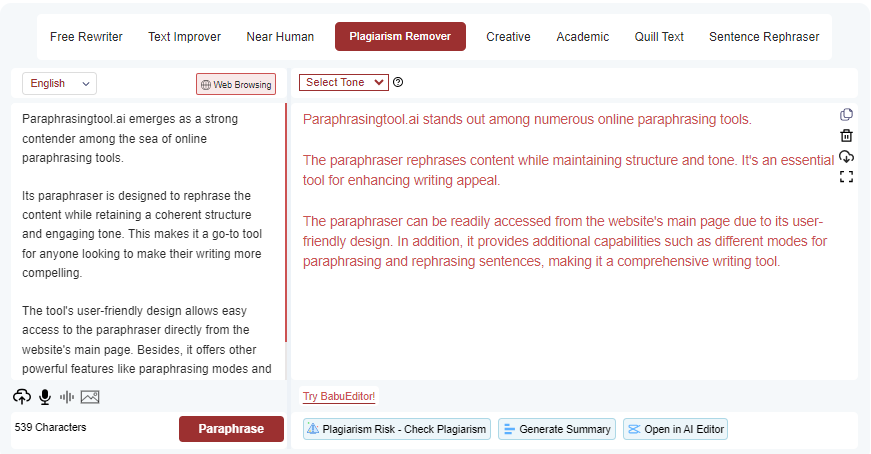Click the '539 Characters' counter
This screenshot has width=871, height=454.
tap(51, 427)
